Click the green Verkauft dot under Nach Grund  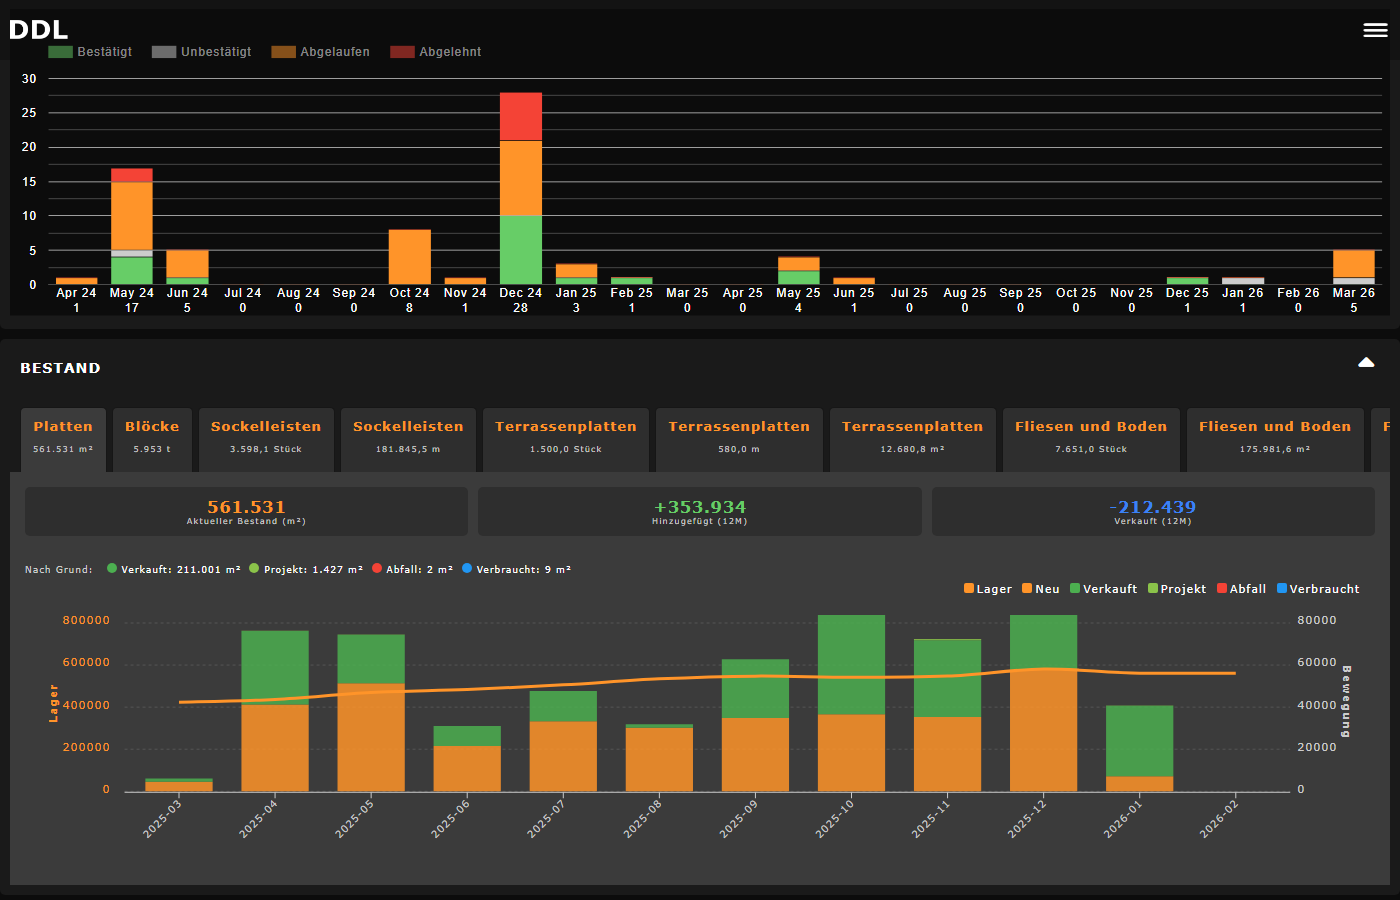click(x=112, y=568)
